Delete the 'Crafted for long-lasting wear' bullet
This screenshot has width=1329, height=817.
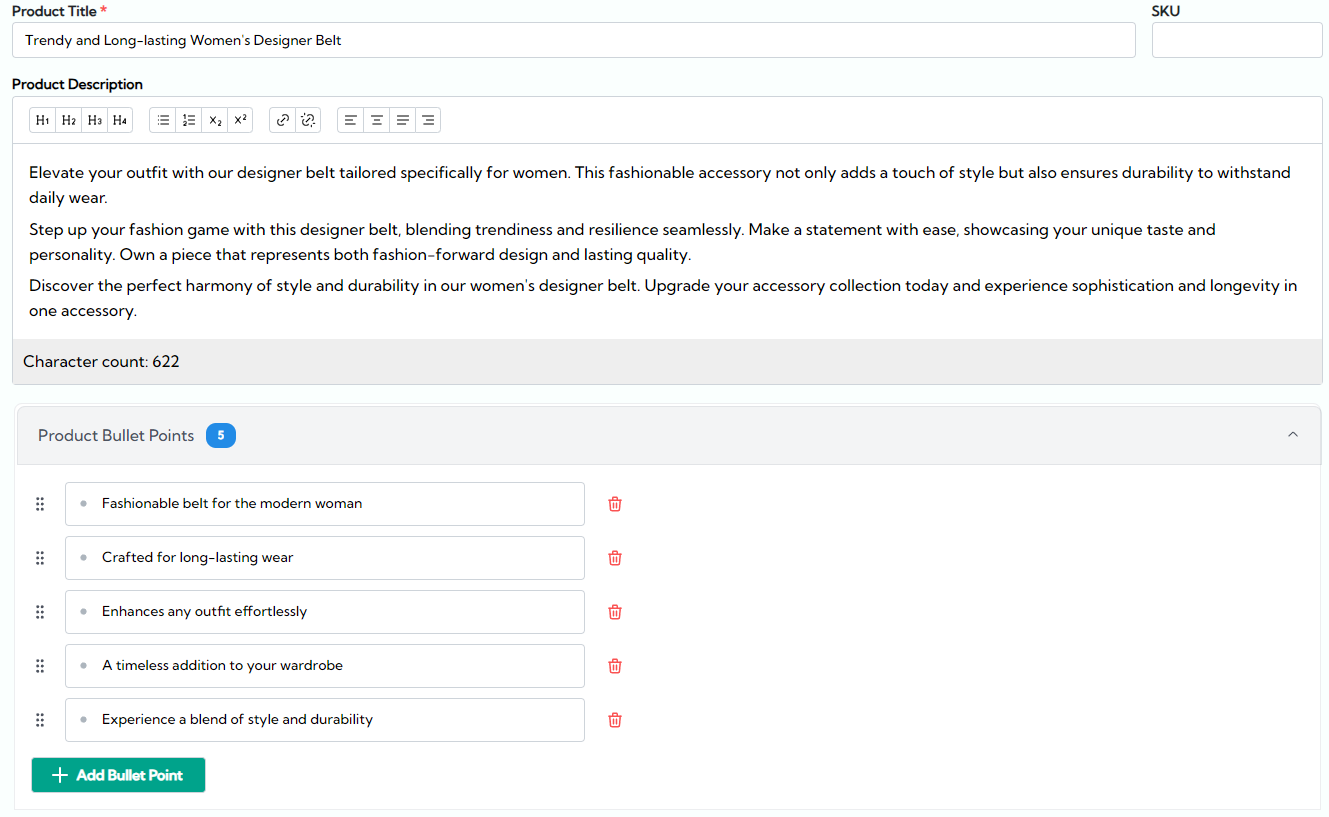pyautogui.click(x=614, y=557)
